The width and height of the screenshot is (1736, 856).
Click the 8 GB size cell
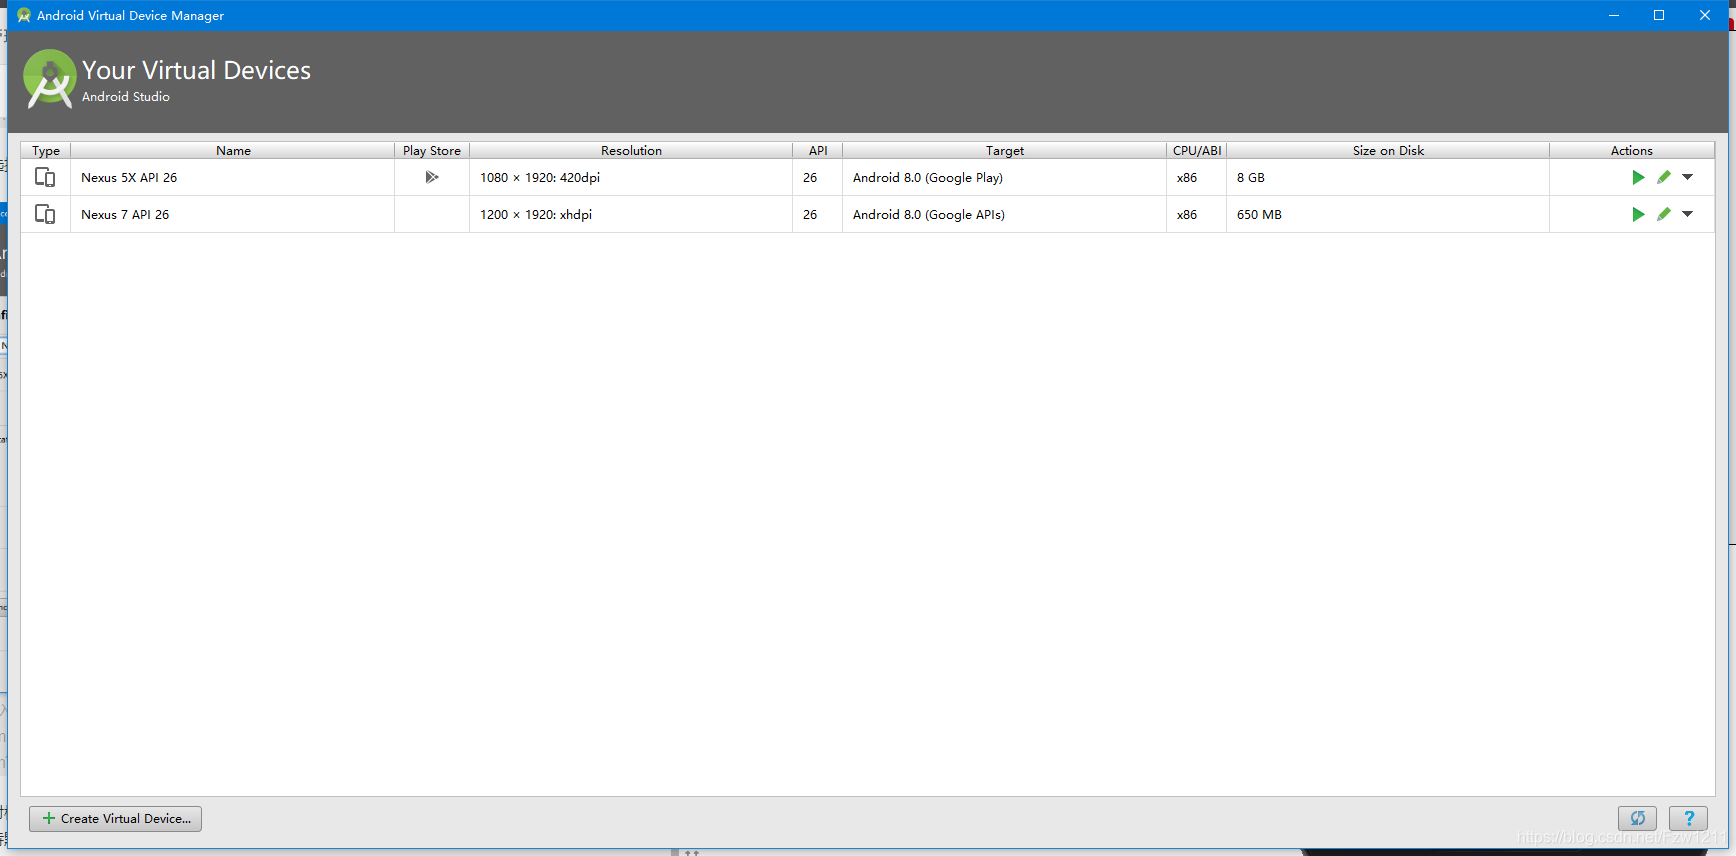1388,177
